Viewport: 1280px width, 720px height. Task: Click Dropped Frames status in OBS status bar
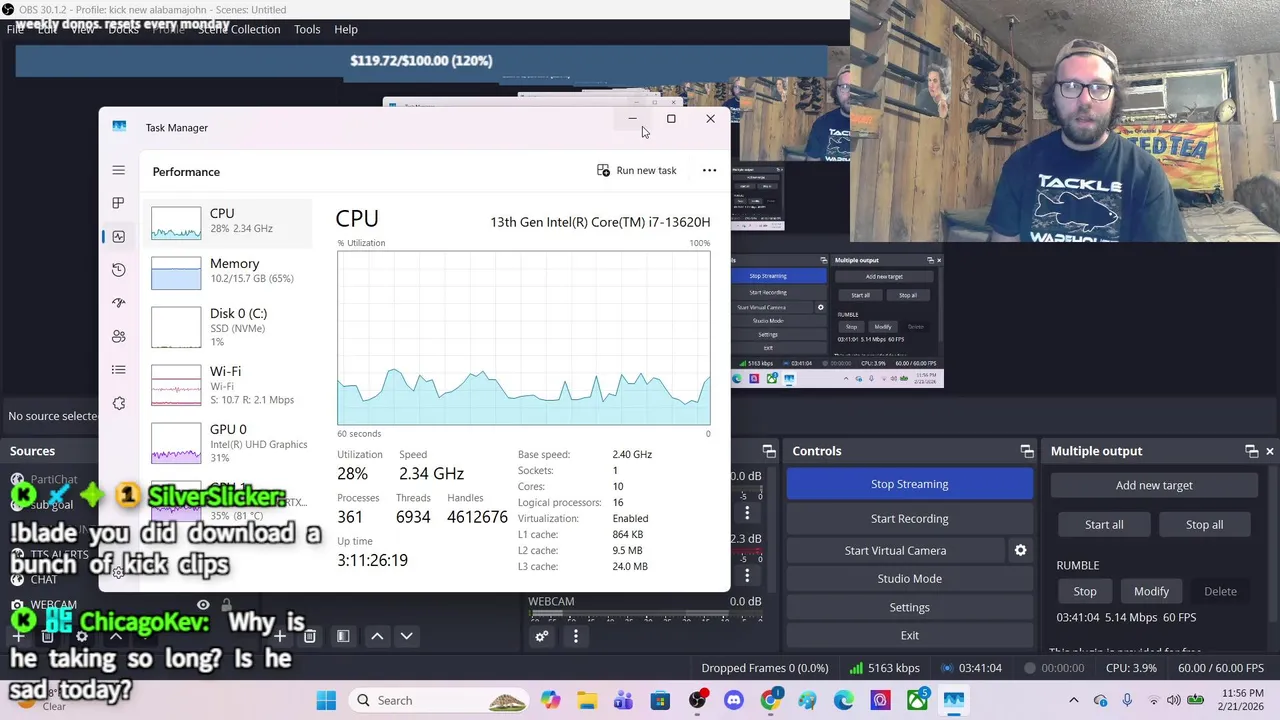[x=765, y=668]
